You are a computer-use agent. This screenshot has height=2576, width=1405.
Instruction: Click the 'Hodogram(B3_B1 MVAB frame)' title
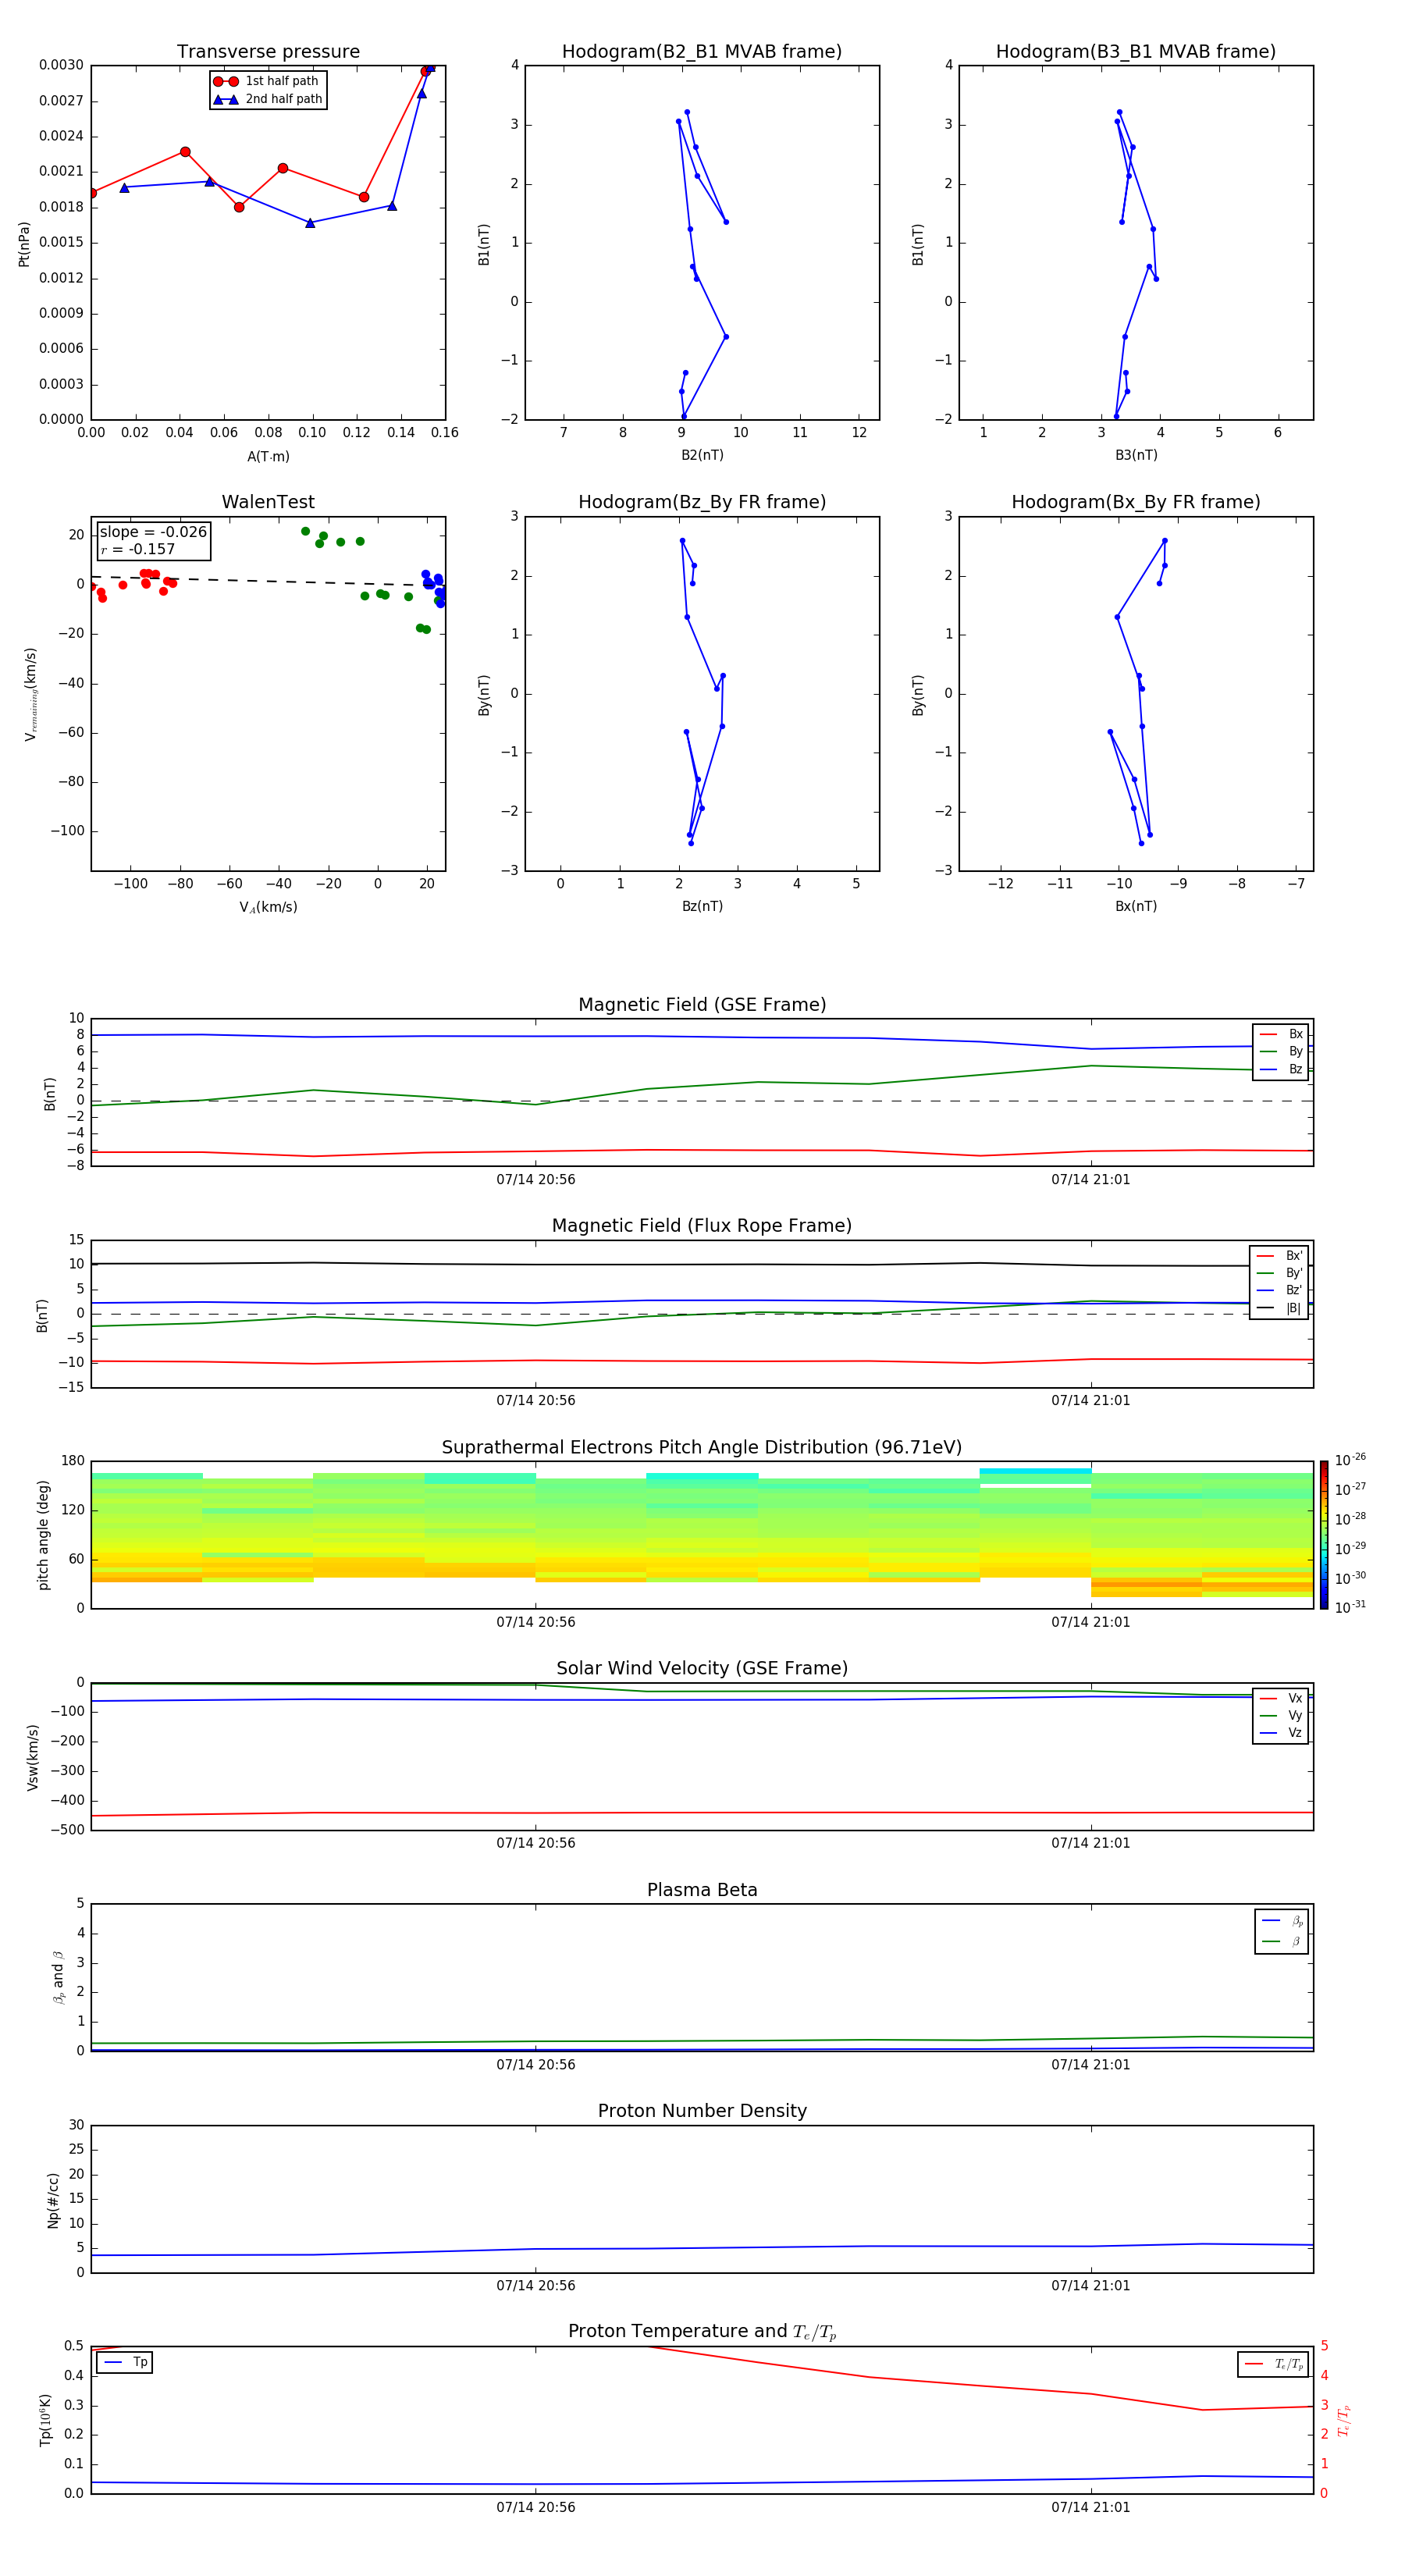click(1136, 52)
